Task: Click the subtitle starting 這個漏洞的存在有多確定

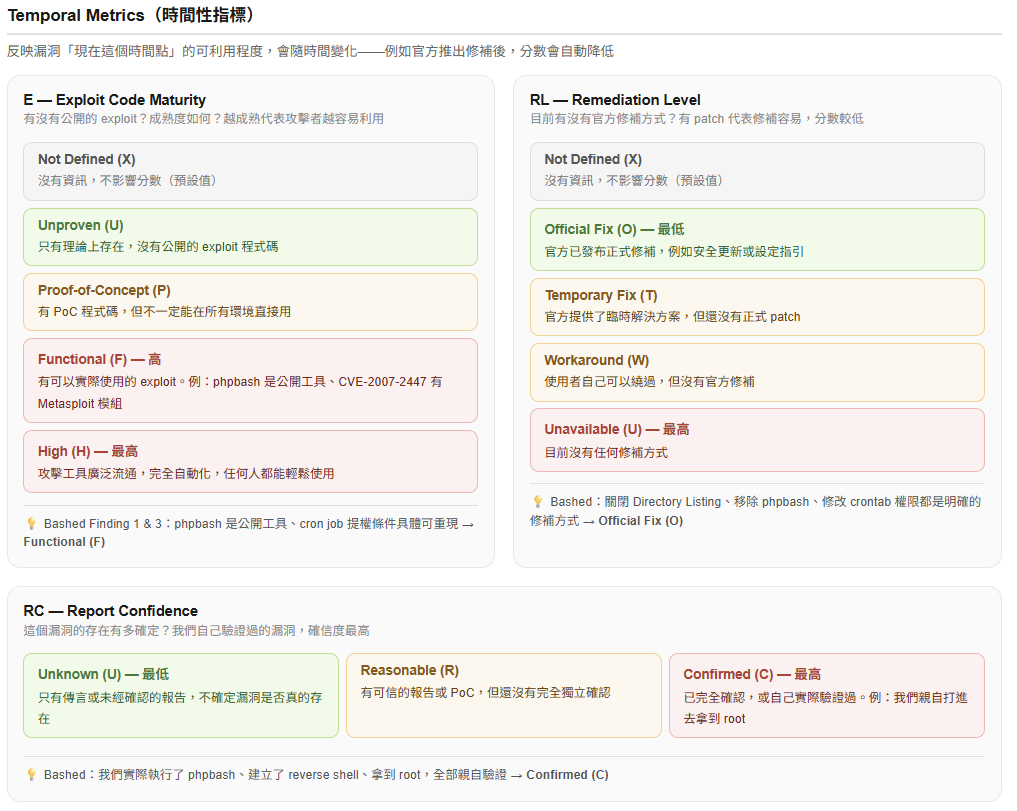Action: point(197,631)
